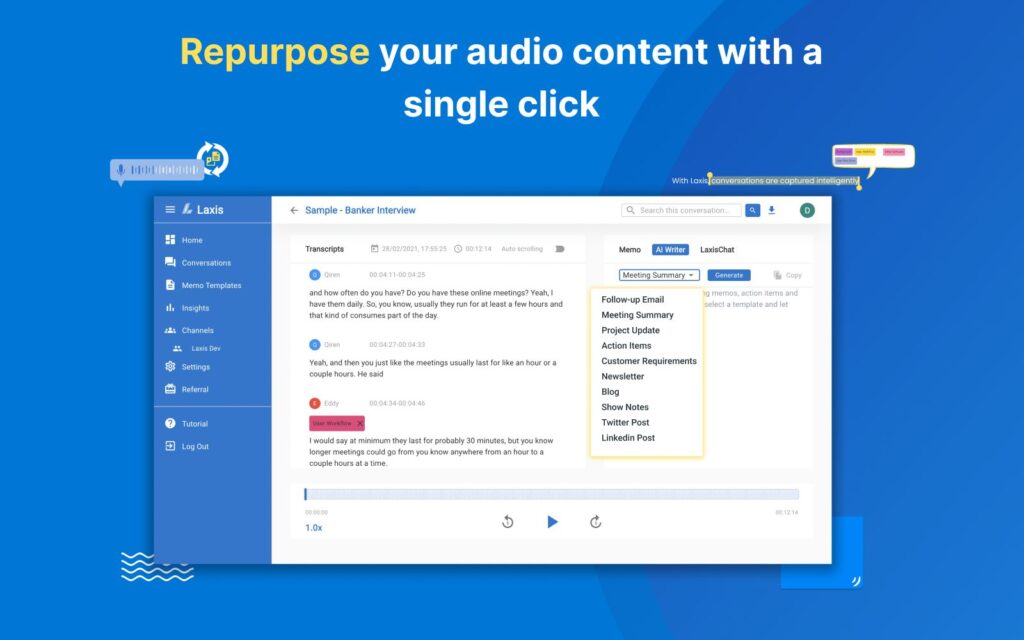
Task: Download the conversation via download icon
Action: click(771, 210)
